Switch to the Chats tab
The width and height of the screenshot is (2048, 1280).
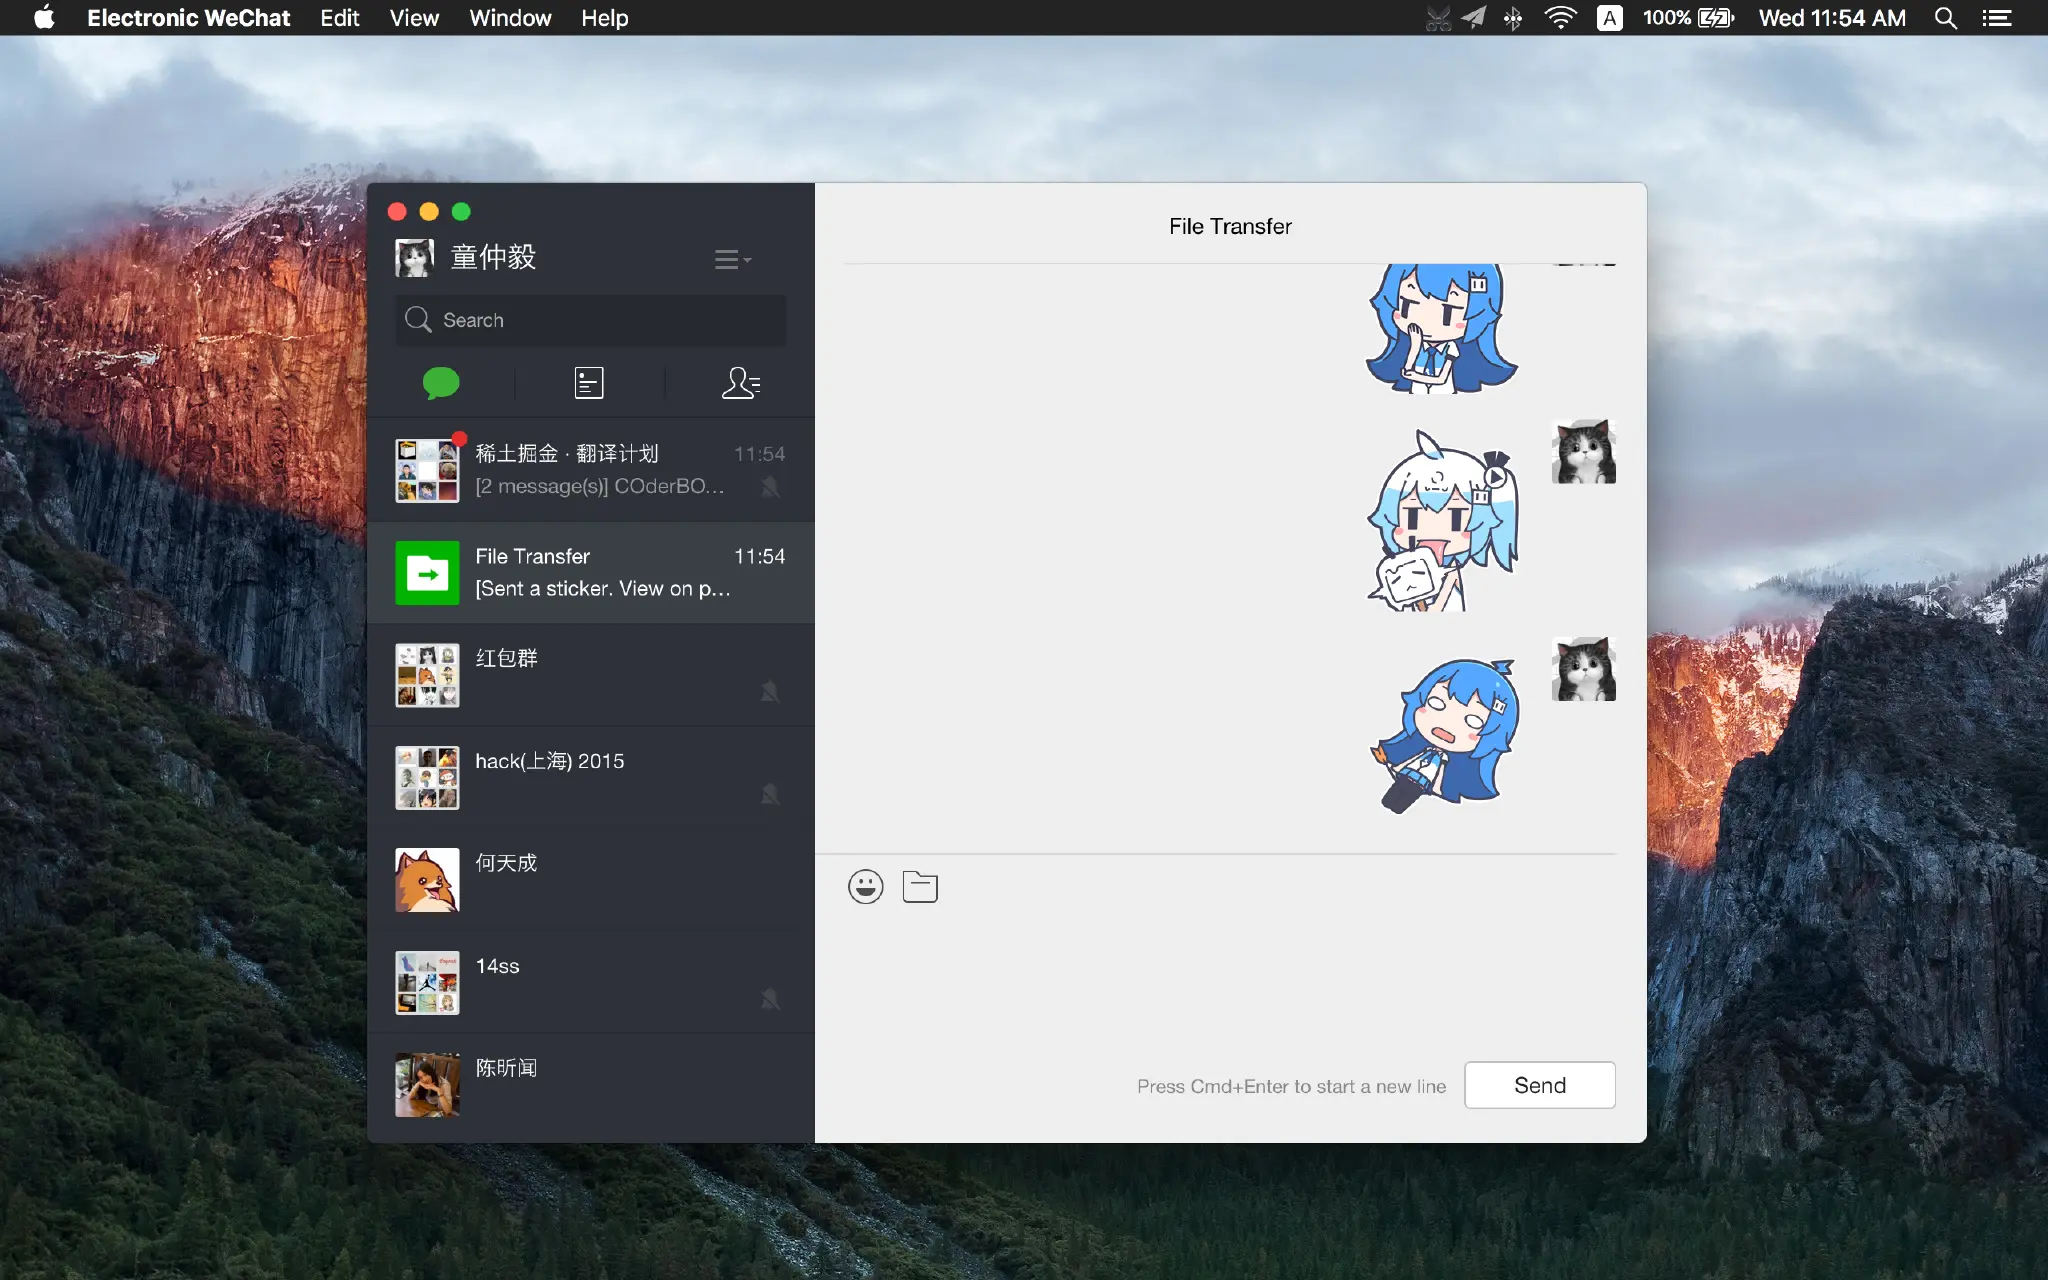pyautogui.click(x=440, y=383)
